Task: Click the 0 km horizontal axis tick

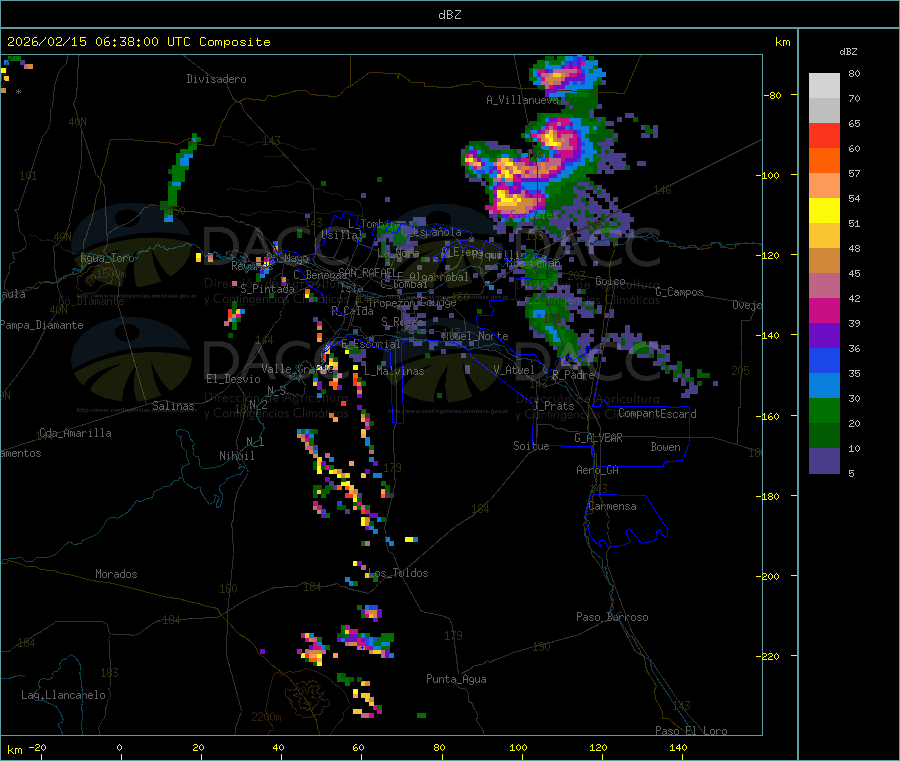Action: (119, 747)
